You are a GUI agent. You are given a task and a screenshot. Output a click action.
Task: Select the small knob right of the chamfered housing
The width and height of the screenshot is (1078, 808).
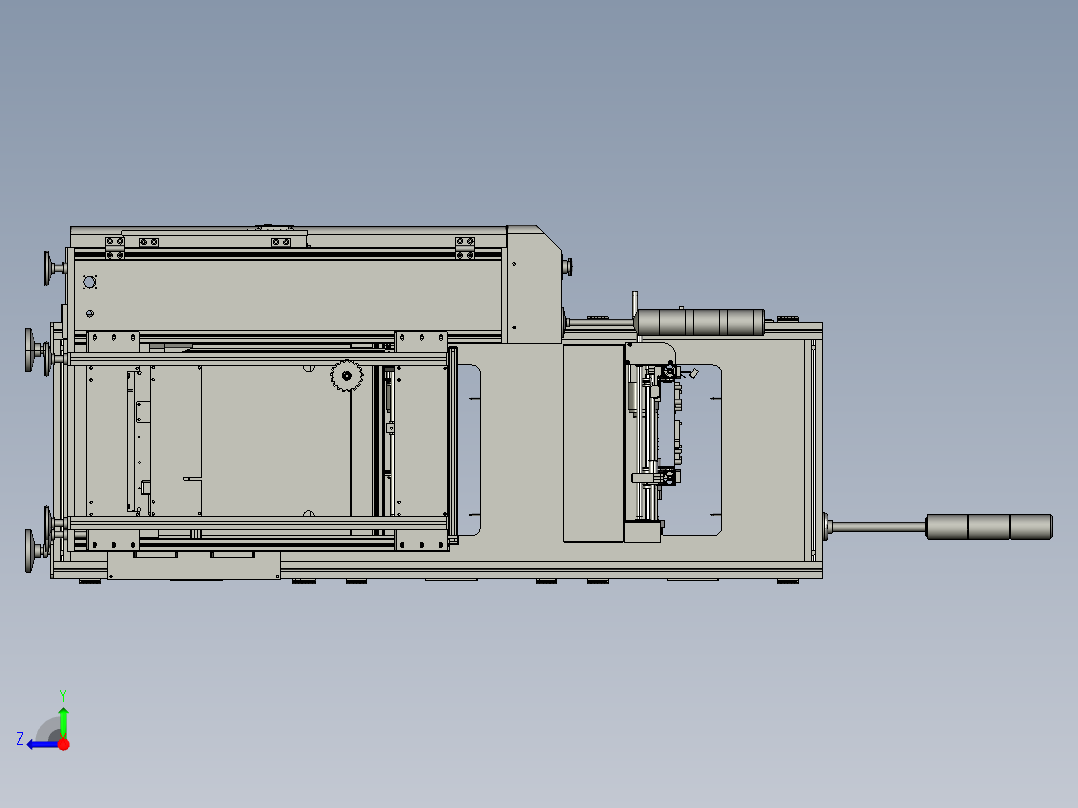point(568,266)
